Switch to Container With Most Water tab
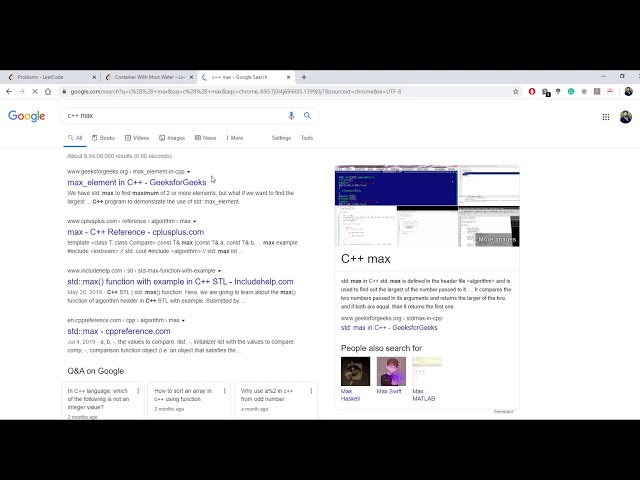 pyautogui.click(x=149, y=77)
